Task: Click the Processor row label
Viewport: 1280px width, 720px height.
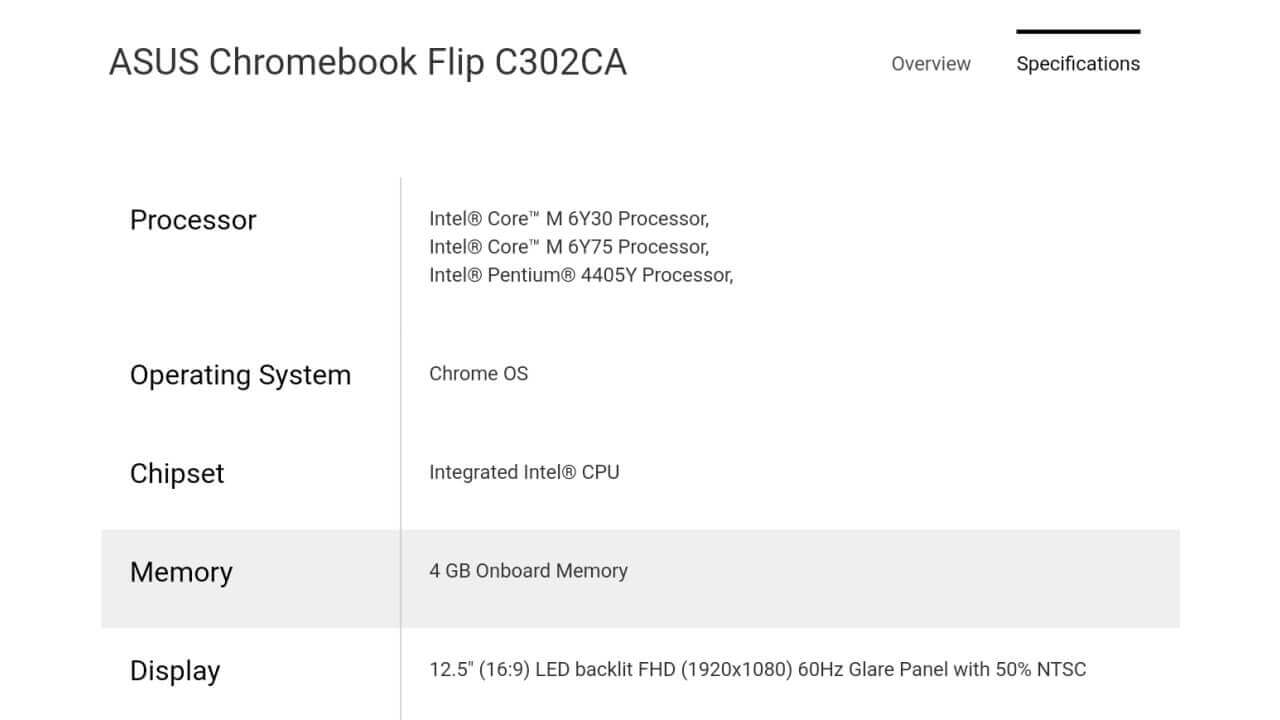Action: click(x=193, y=220)
